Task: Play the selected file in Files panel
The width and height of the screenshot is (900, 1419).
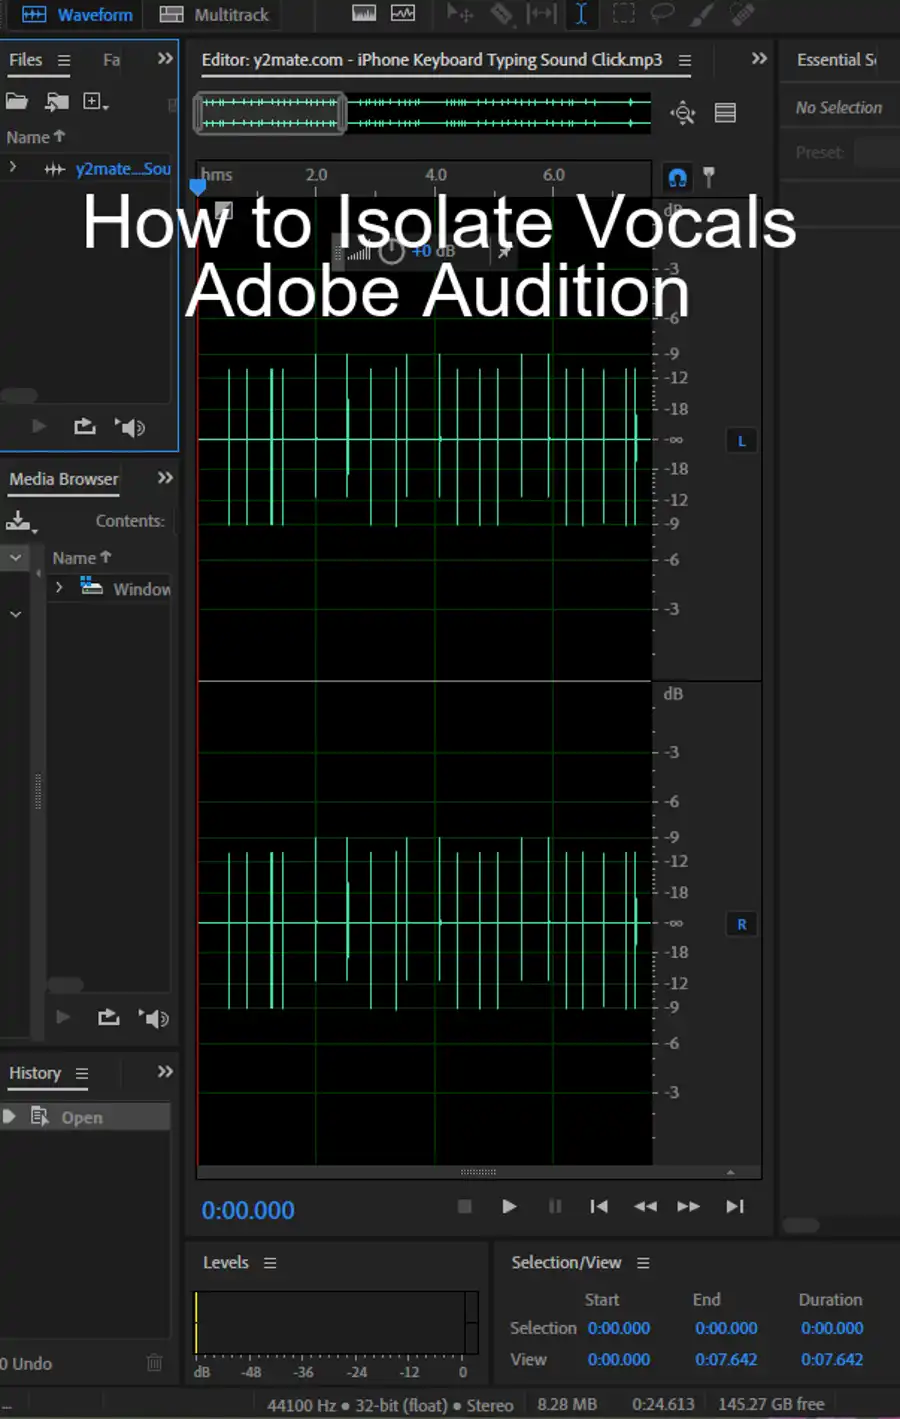Action: [x=39, y=427]
